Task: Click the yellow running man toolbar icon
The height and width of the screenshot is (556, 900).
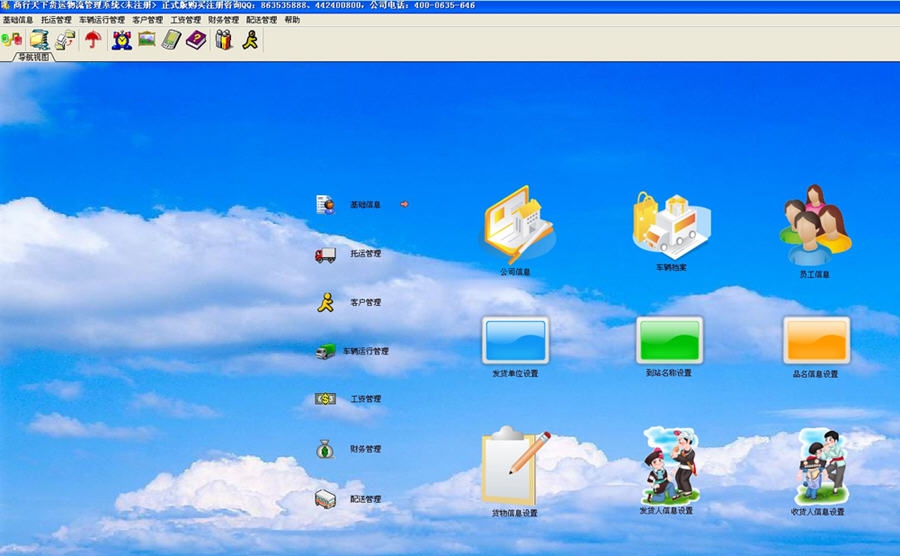Action: click(x=250, y=40)
